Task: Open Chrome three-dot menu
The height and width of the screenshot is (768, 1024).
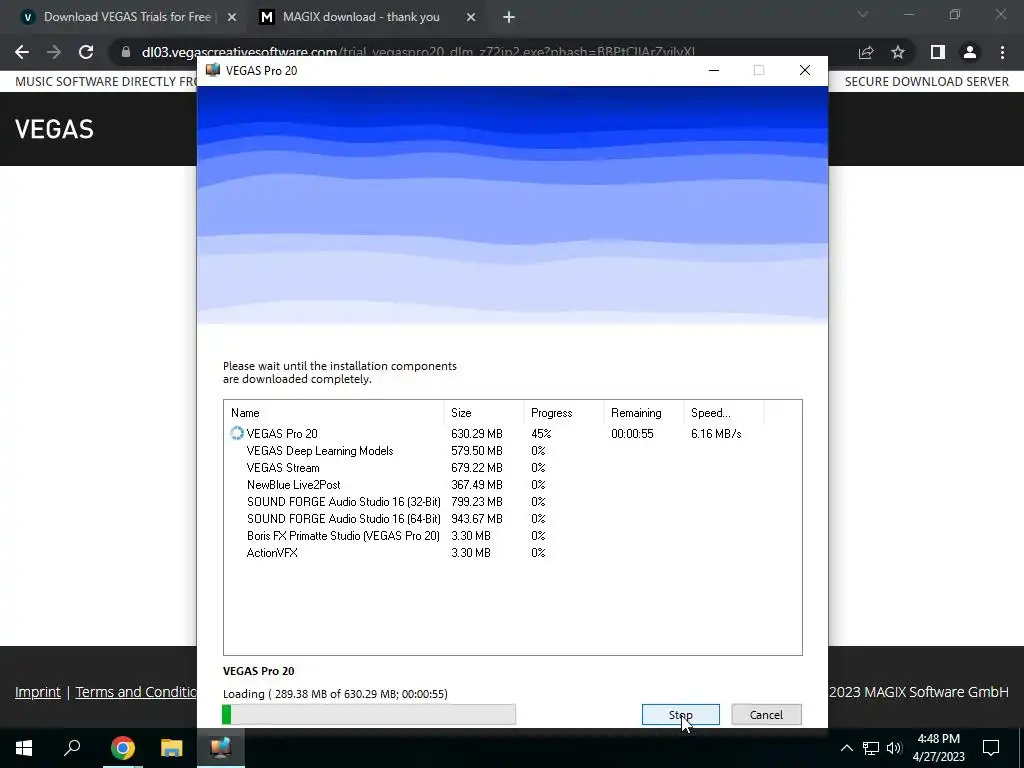Action: [1002, 52]
